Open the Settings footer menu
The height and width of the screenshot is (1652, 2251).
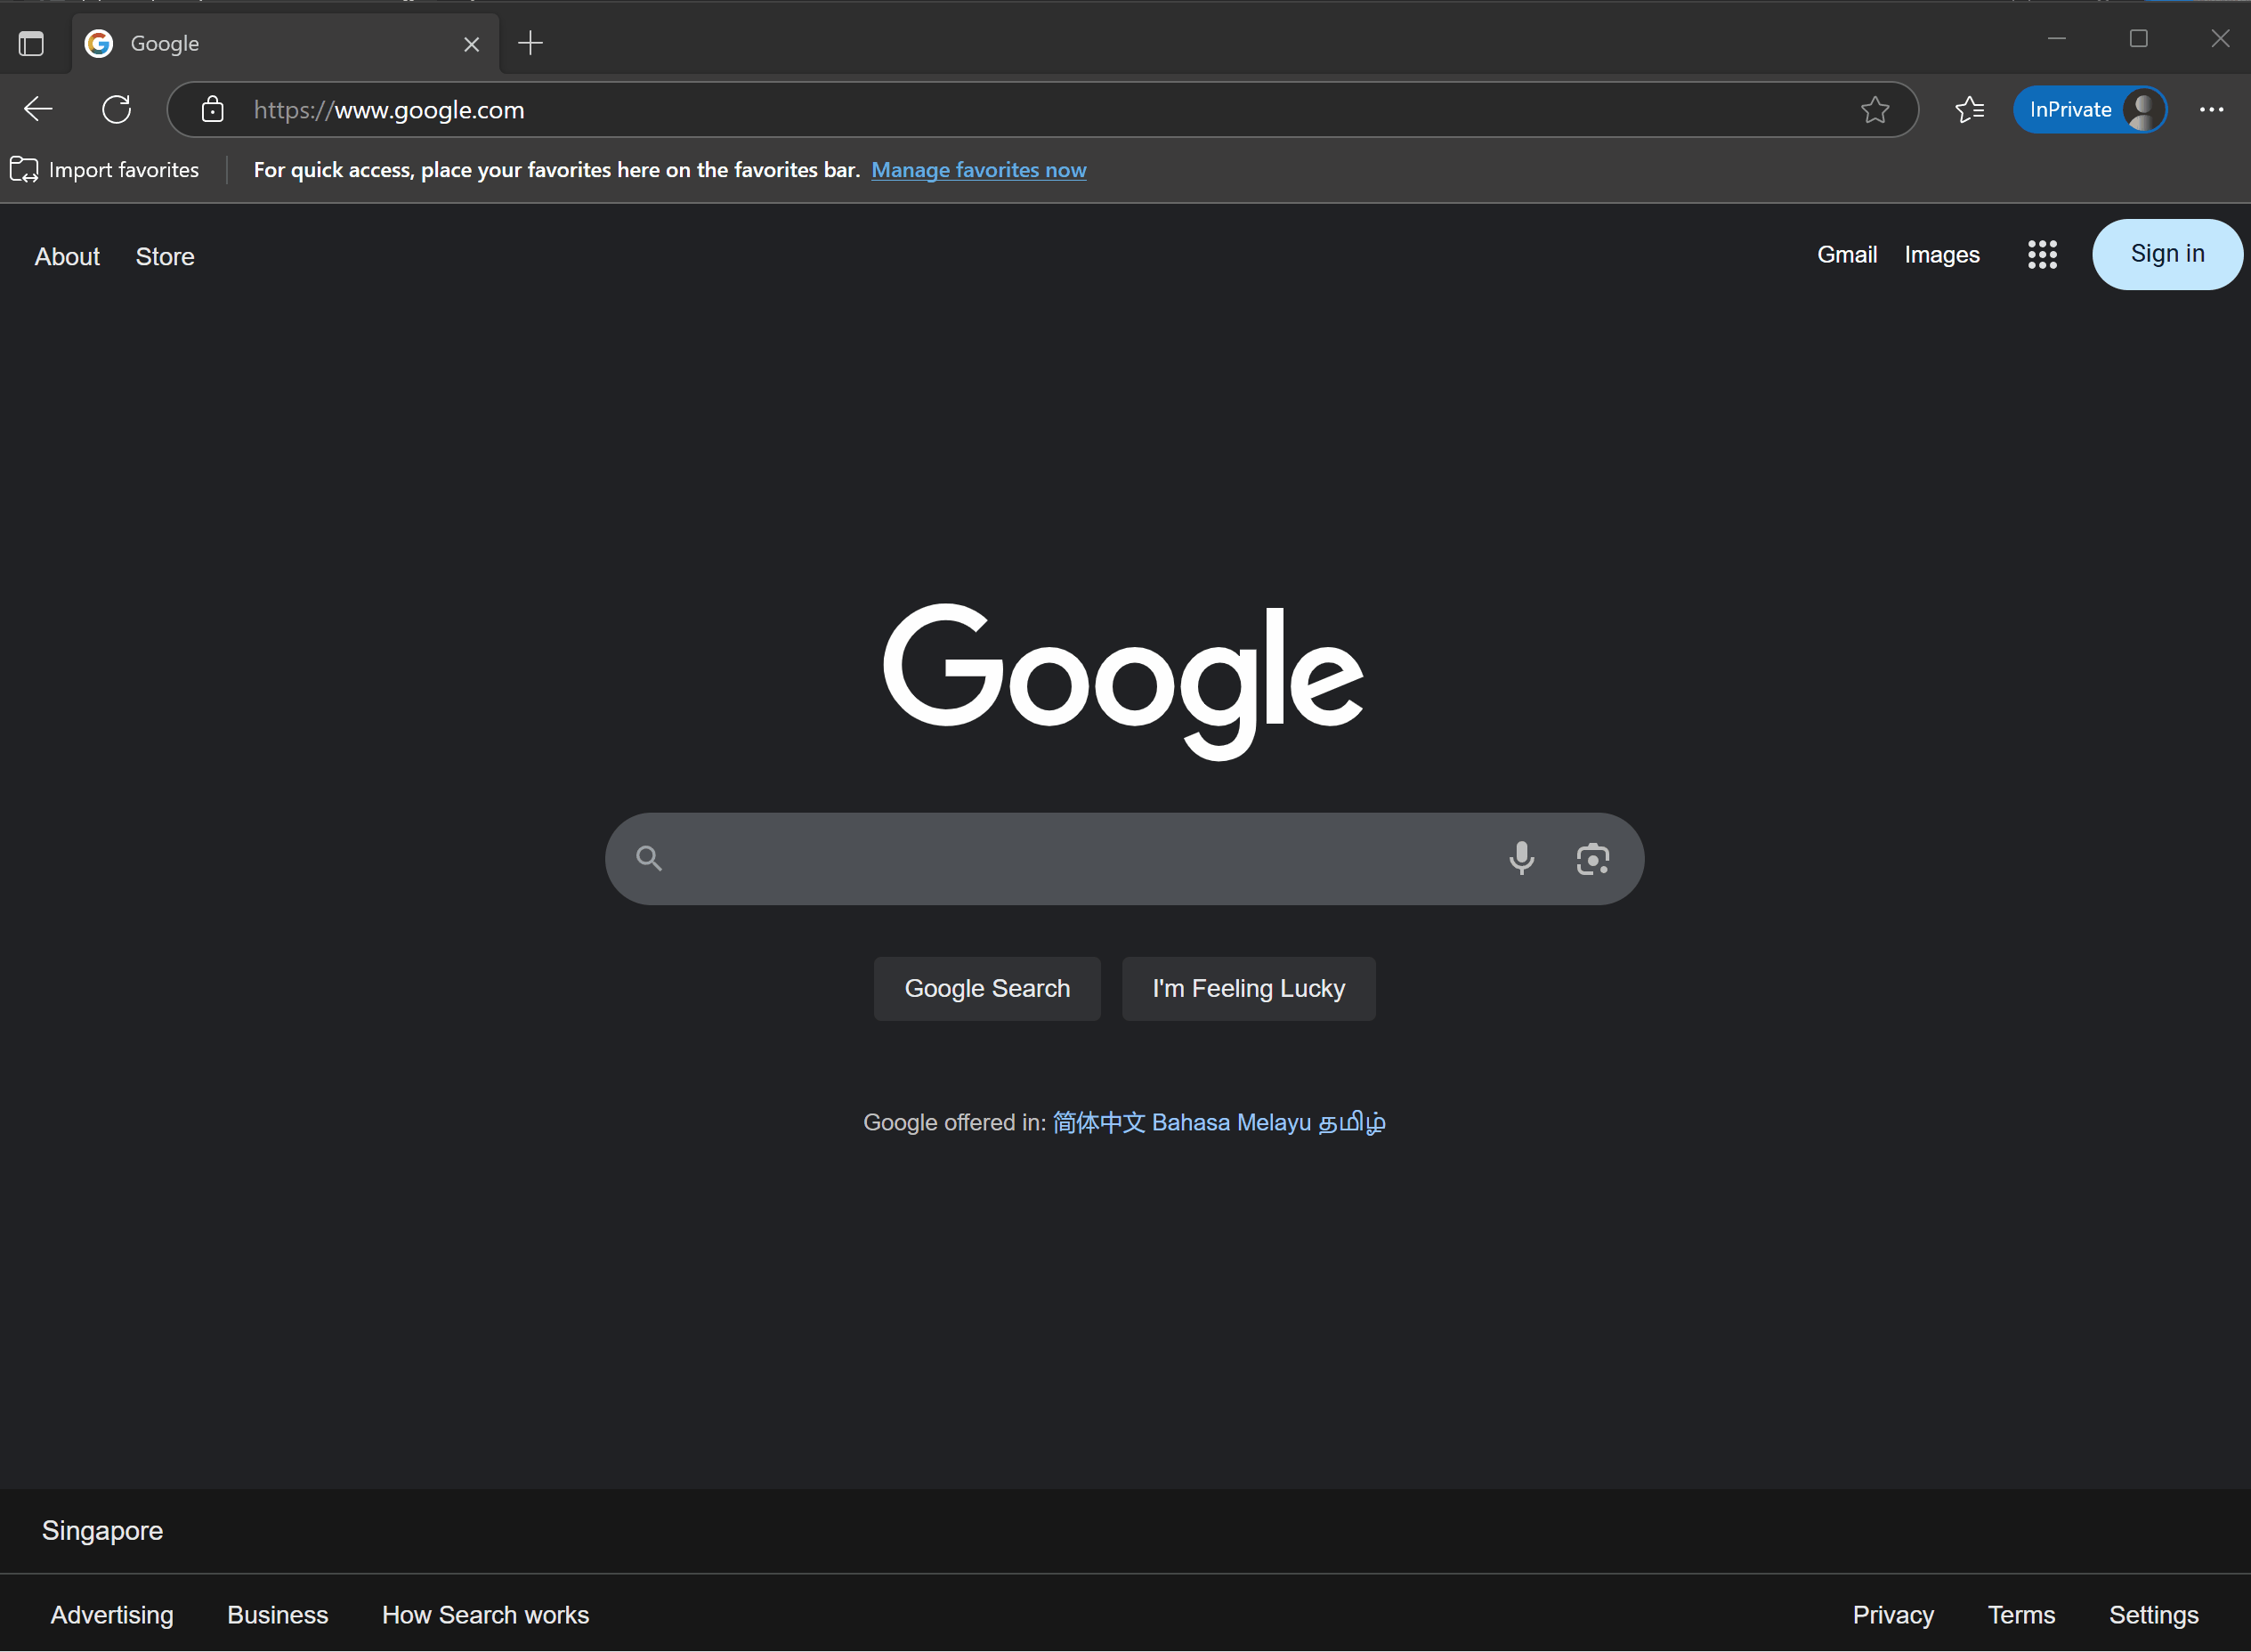point(2153,1614)
